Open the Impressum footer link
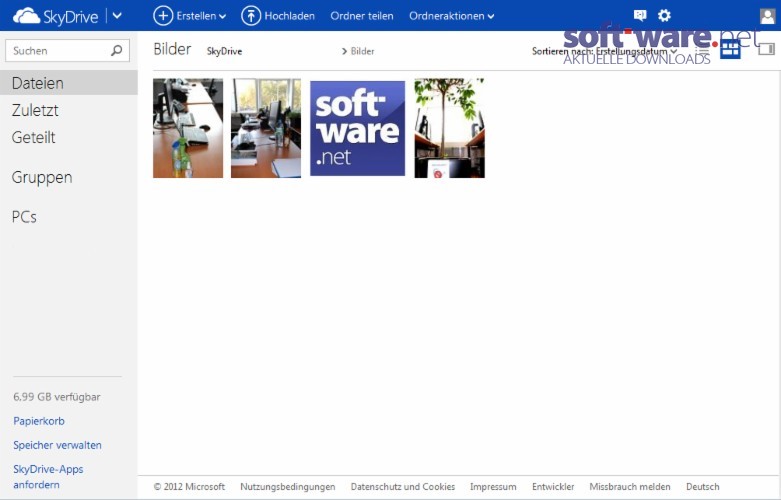The height and width of the screenshot is (500, 781). coord(493,487)
